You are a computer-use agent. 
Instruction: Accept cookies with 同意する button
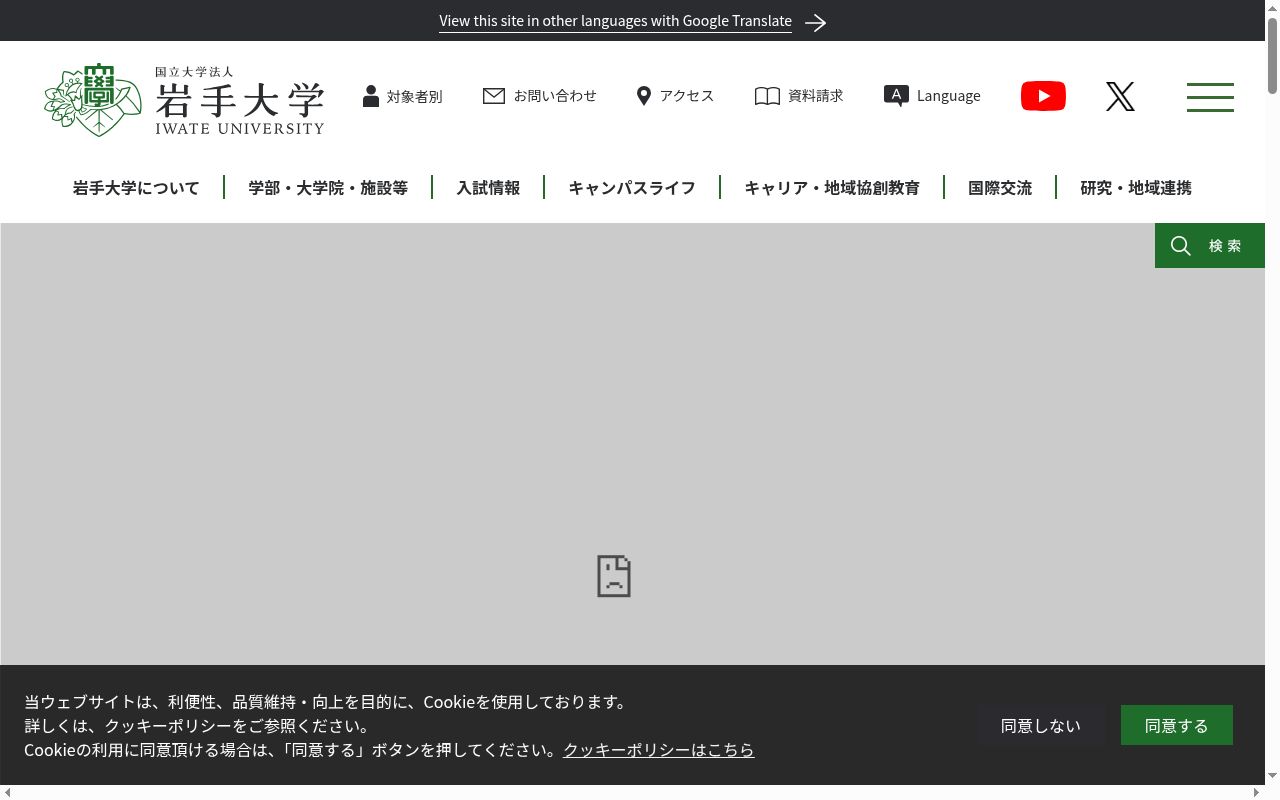1177,725
